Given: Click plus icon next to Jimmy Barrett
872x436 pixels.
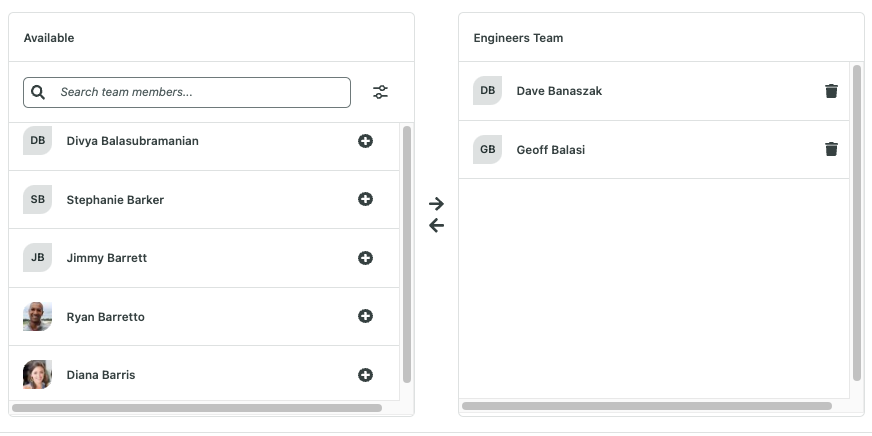Looking at the screenshot, I should pos(365,258).
